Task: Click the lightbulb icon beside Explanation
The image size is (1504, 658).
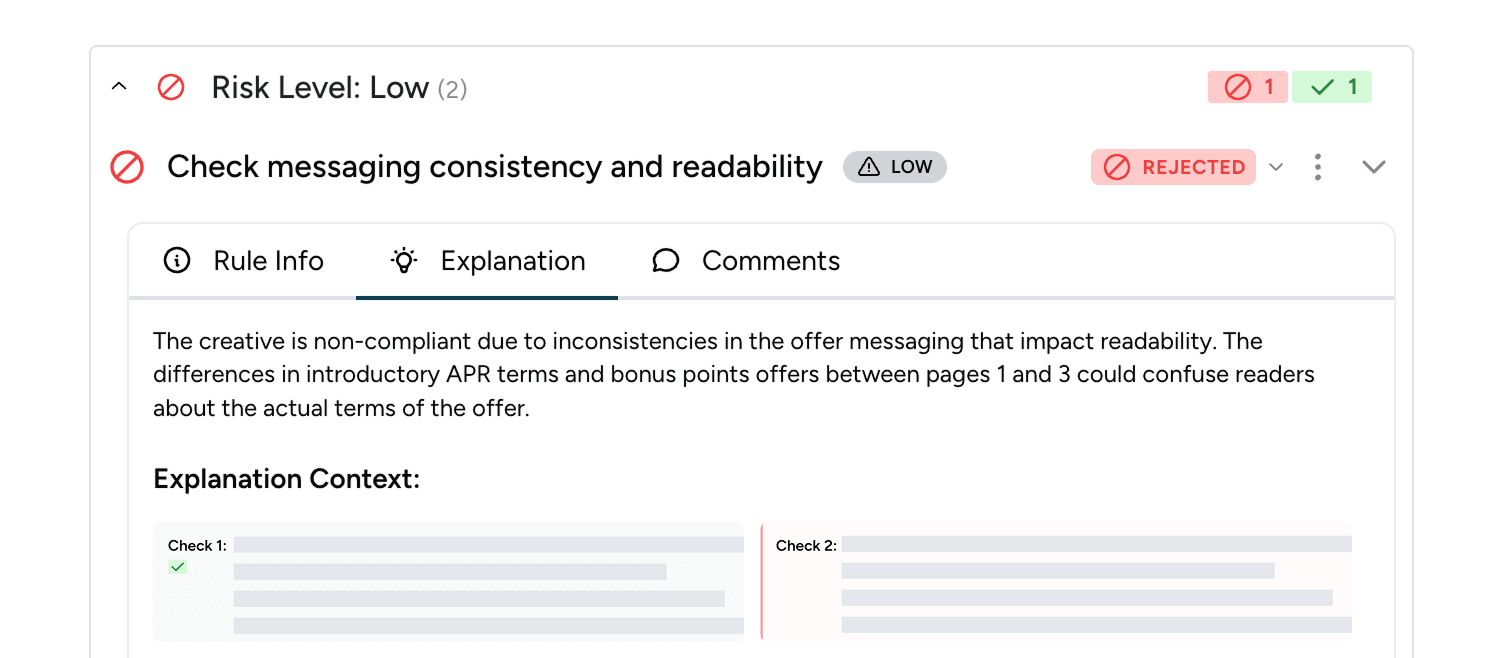Action: [x=403, y=260]
